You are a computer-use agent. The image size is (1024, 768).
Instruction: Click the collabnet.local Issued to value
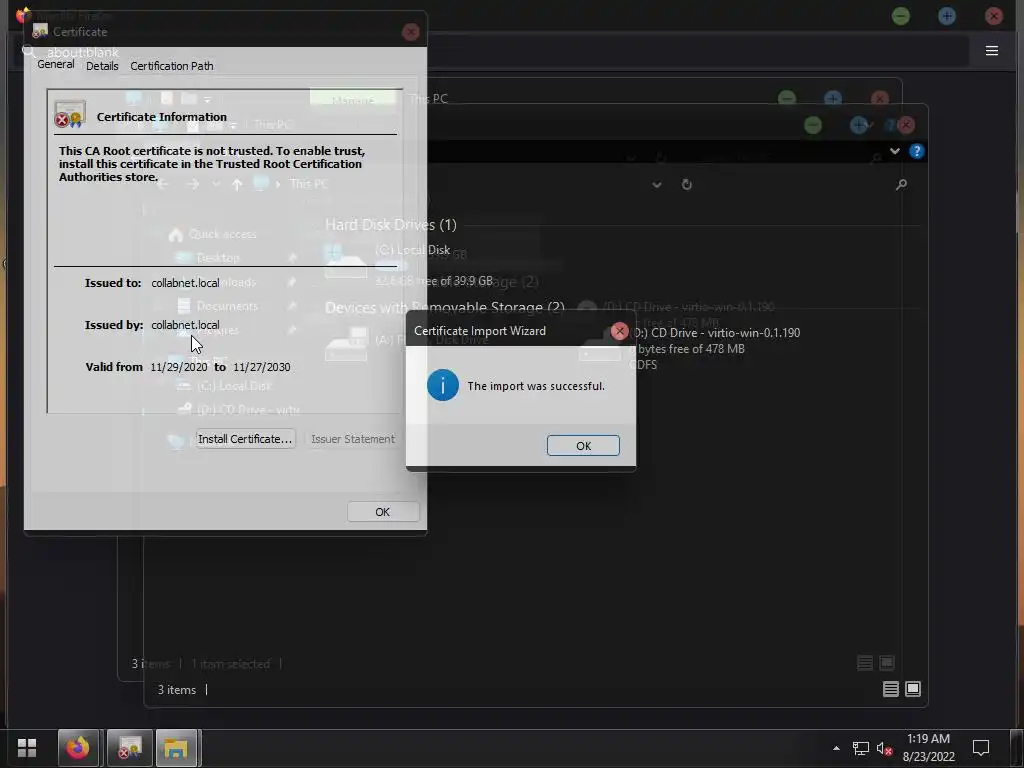pyautogui.click(x=185, y=283)
